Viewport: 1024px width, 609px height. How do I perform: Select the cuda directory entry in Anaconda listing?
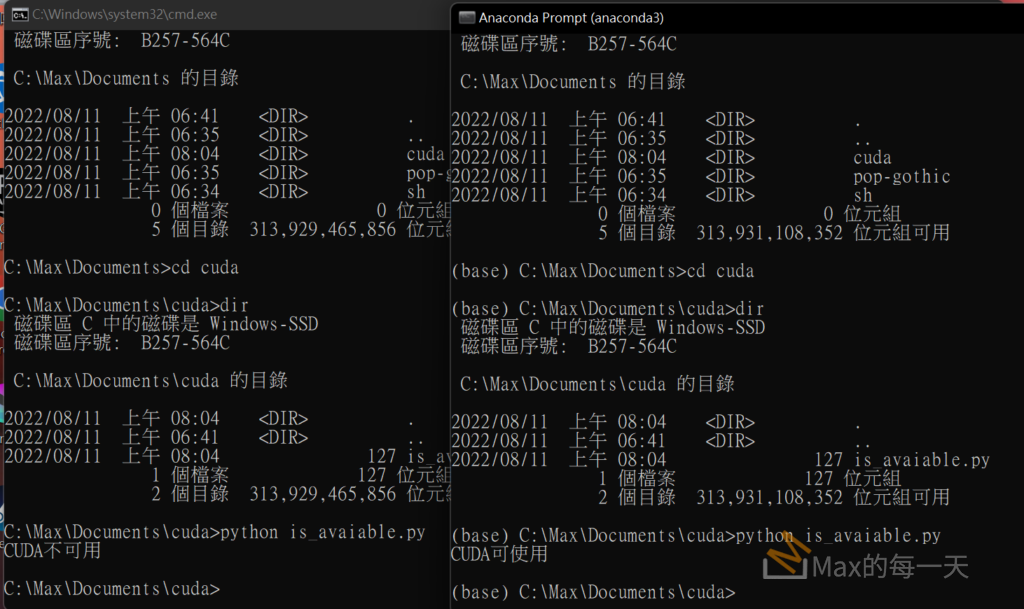(872, 158)
